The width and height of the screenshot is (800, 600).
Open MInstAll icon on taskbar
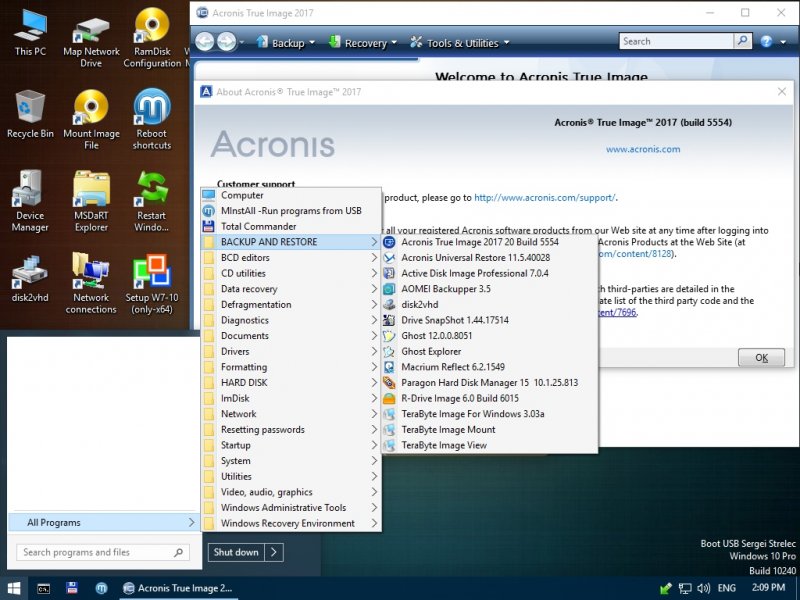(102, 588)
